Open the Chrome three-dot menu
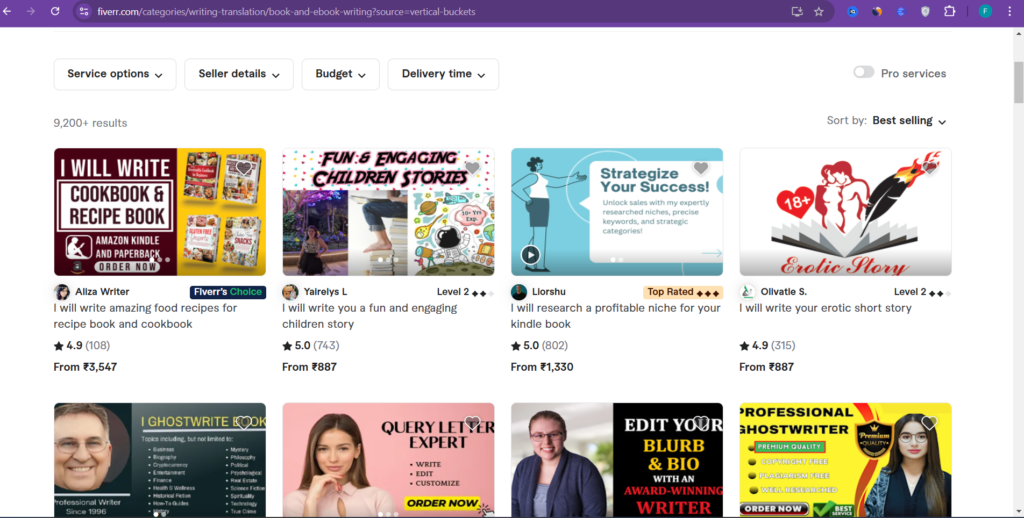 (x=1010, y=11)
